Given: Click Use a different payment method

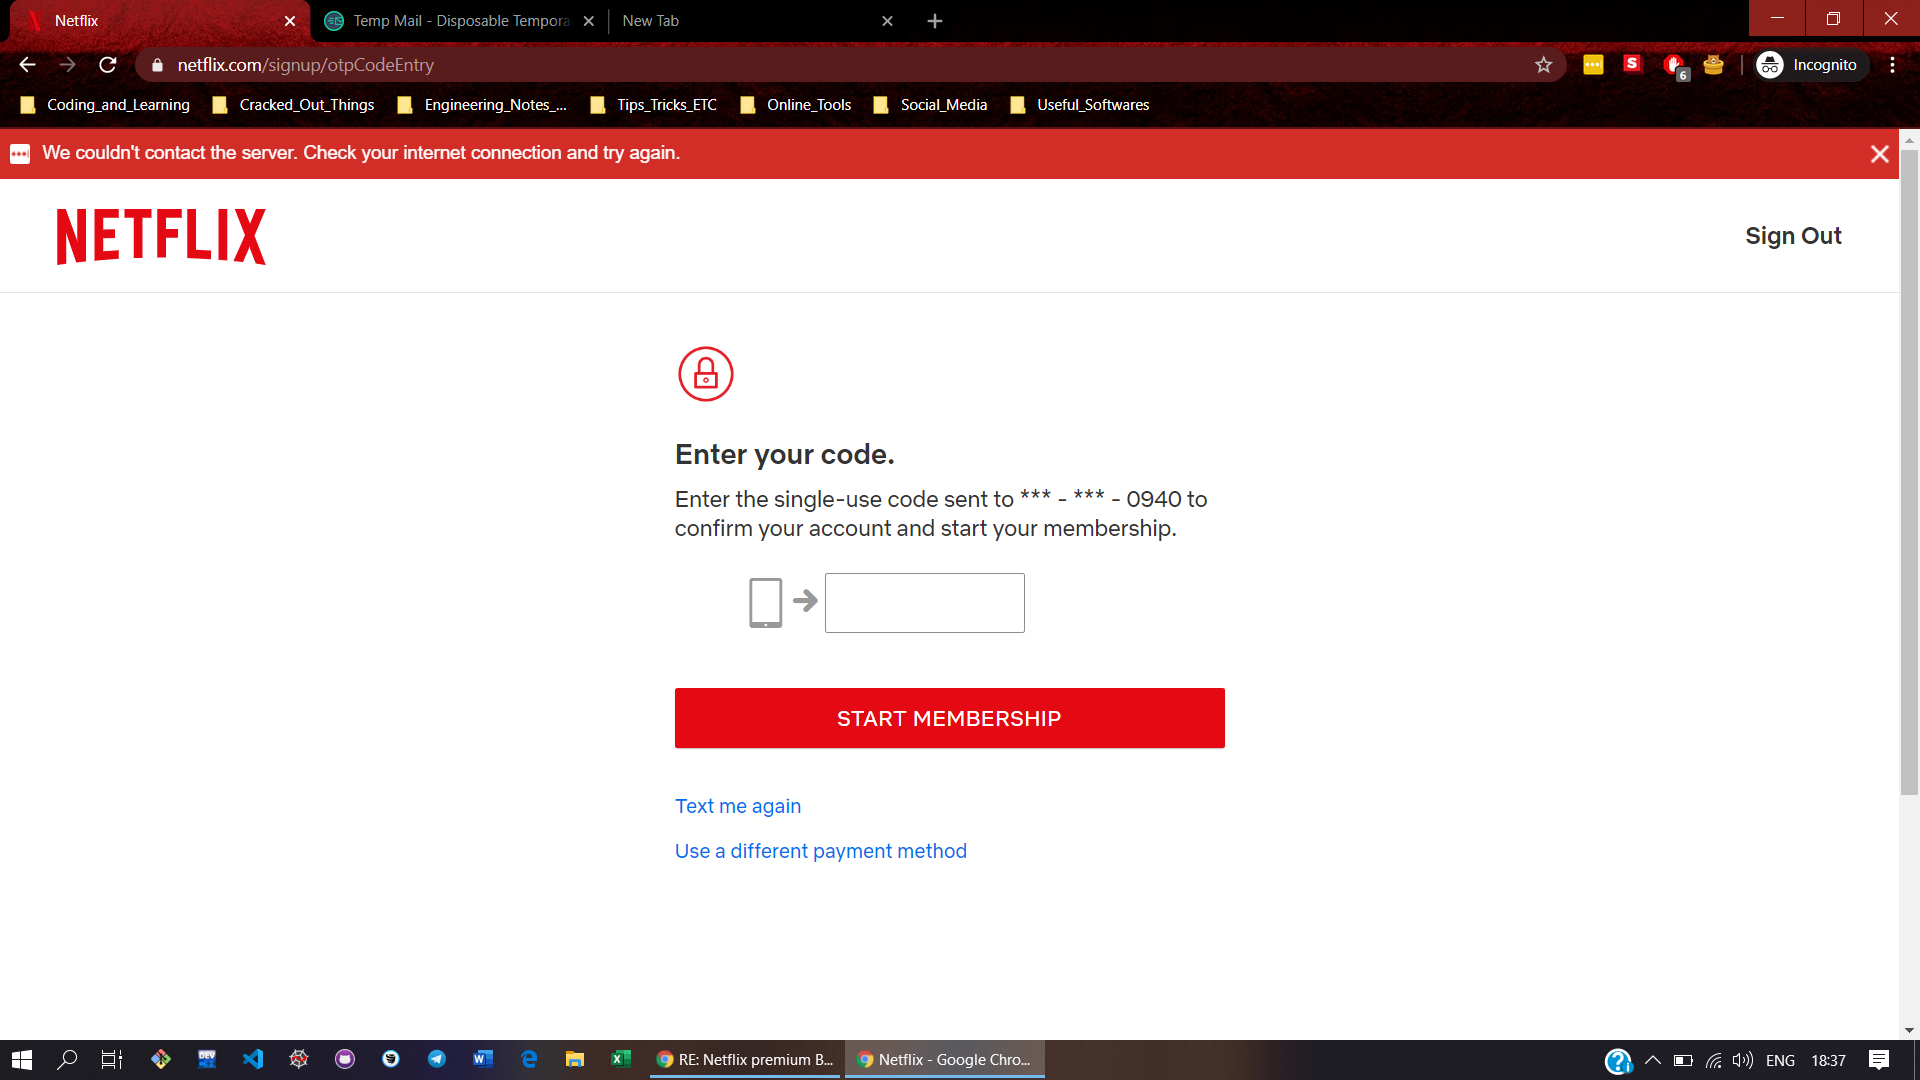Looking at the screenshot, I should tap(820, 851).
